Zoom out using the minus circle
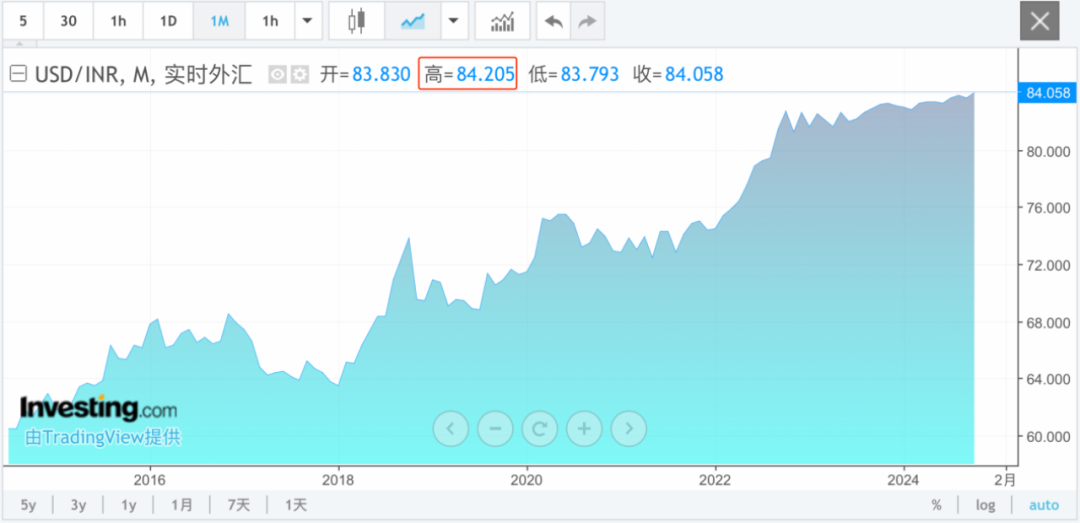 coord(494,429)
